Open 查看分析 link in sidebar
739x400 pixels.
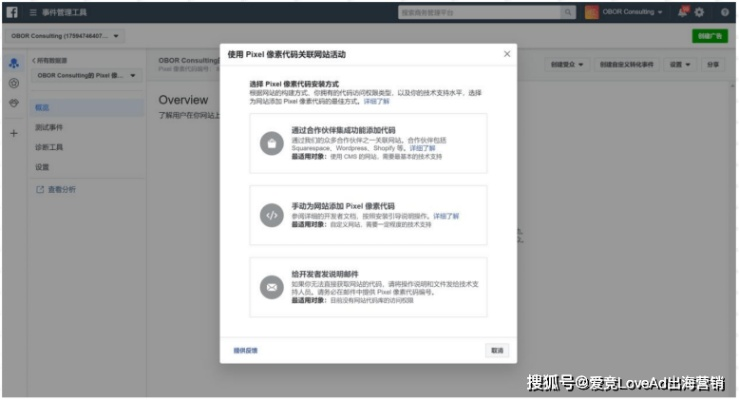coord(62,189)
